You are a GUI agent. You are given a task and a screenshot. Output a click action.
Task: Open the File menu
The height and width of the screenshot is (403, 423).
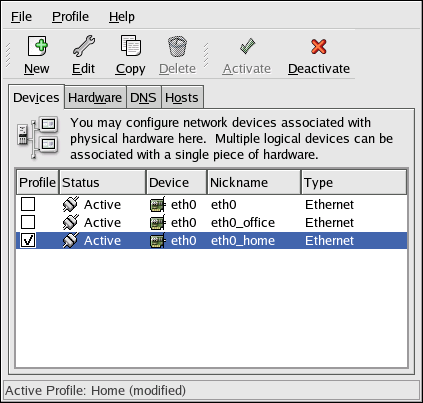(21, 17)
